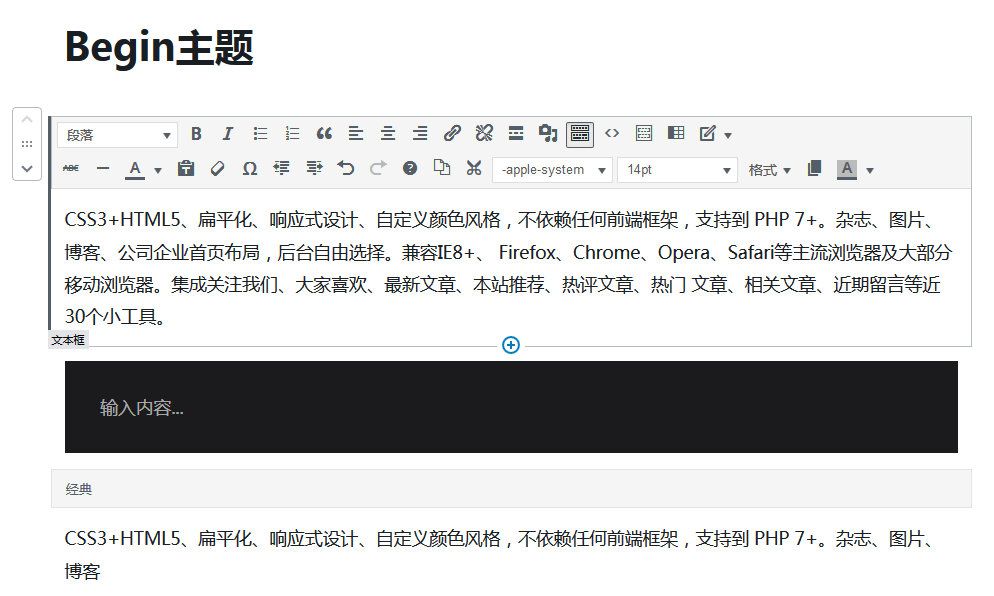Screen dimensions: 994x596
Task: Move the block up with the arrow
Action: point(27,120)
